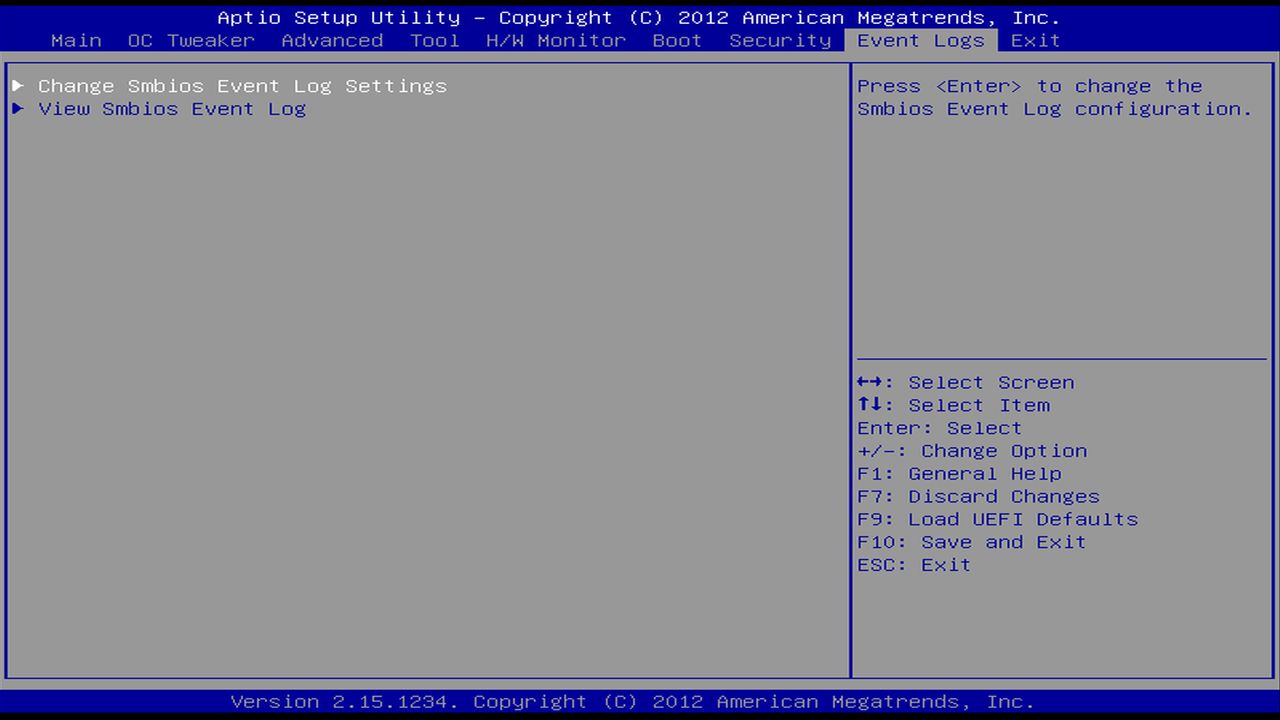
Task: Click the 'Press <Enter> to change' help description
Action: (x=1055, y=98)
